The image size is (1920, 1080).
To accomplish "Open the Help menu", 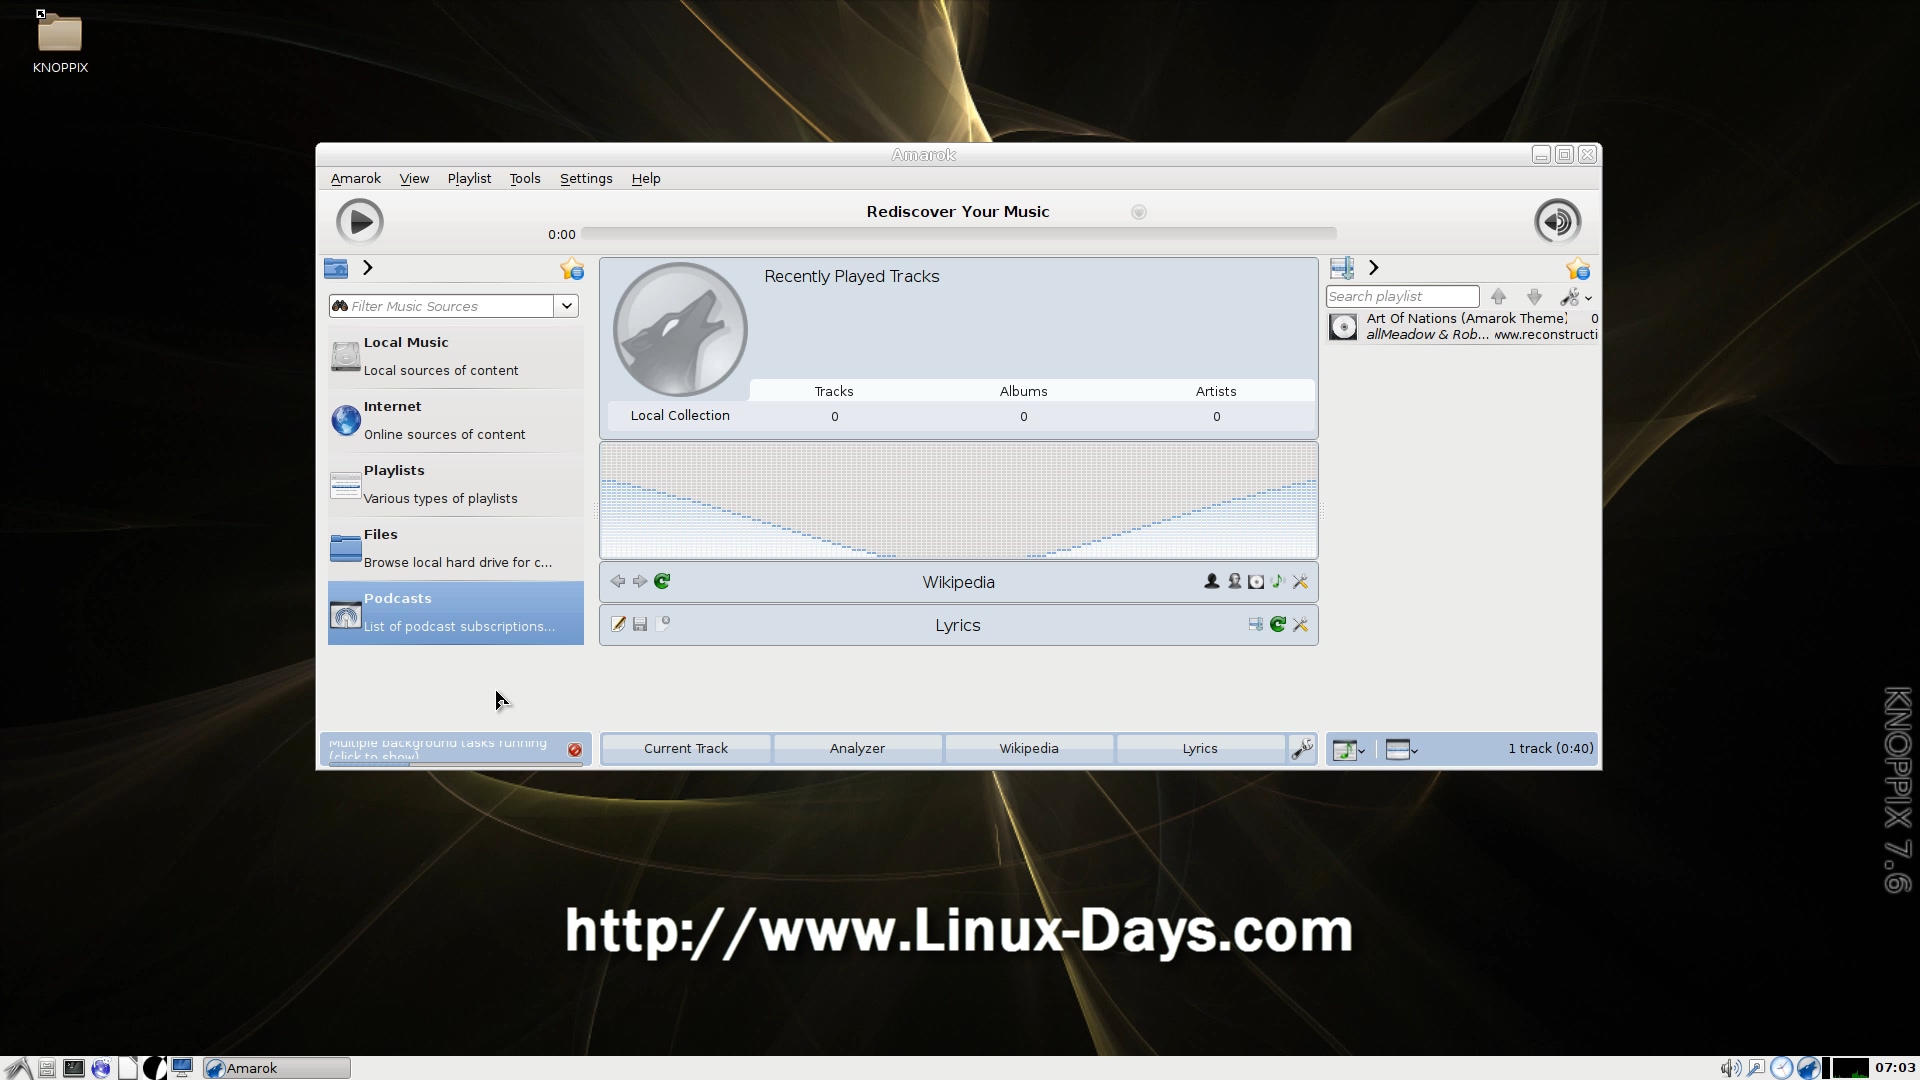I will (646, 178).
